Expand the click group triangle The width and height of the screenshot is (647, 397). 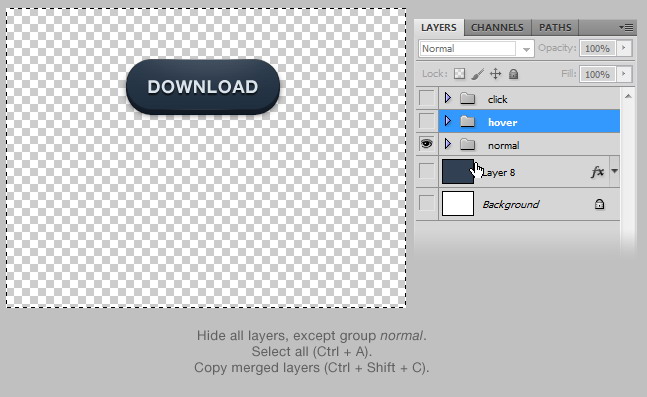pyautogui.click(x=448, y=98)
